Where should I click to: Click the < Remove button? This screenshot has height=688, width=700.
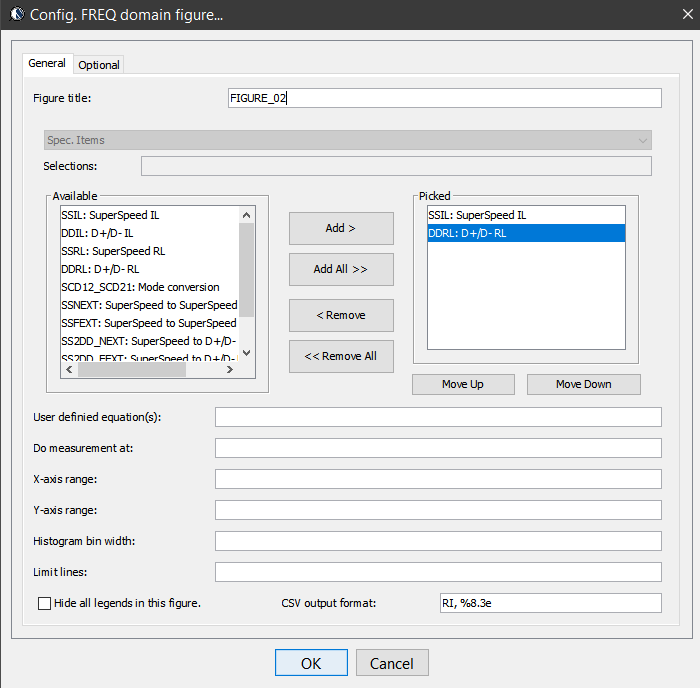coord(341,315)
